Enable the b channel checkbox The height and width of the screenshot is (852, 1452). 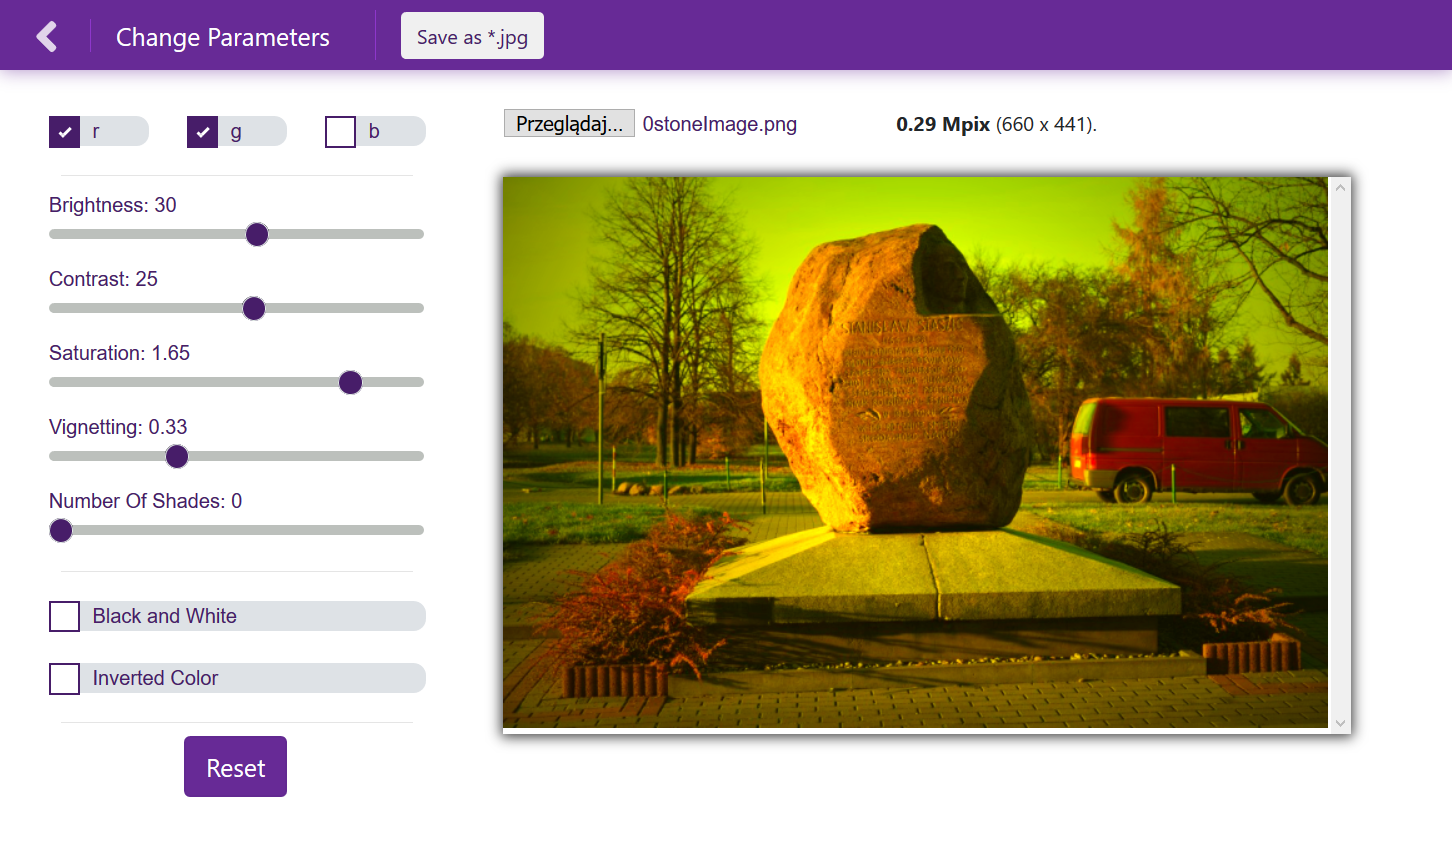click(341, 132)
